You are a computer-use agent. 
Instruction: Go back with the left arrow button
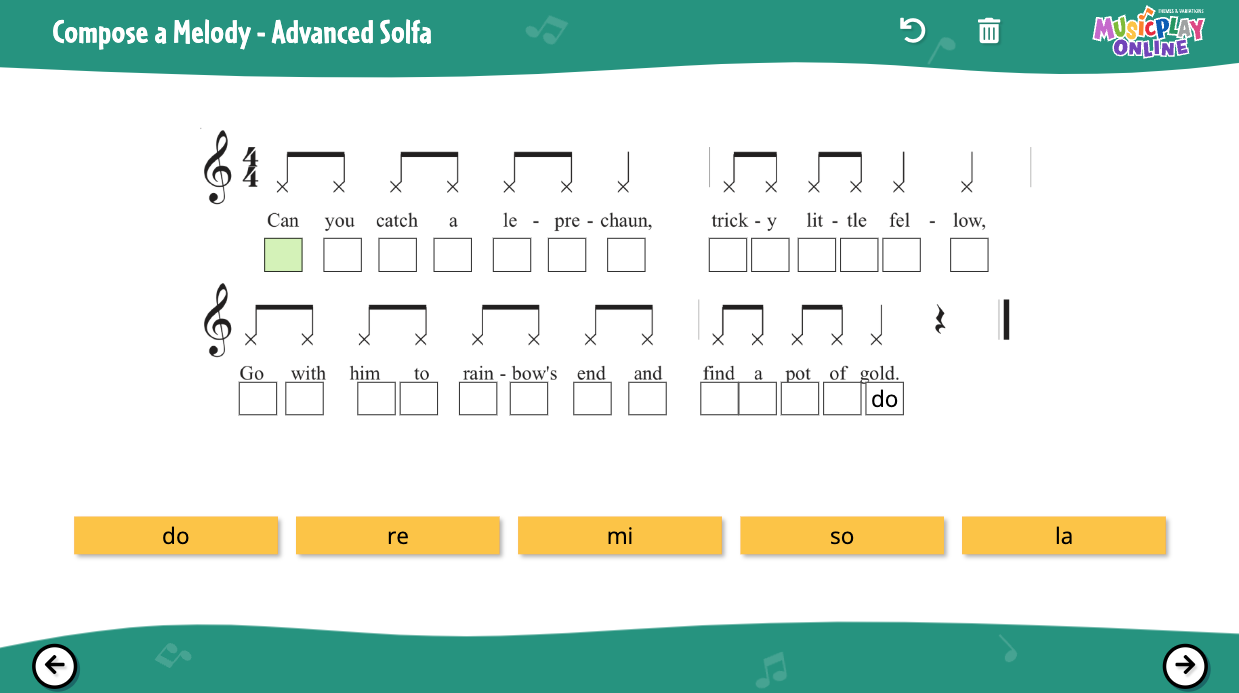pyautogui.click(x=55, y=665)
